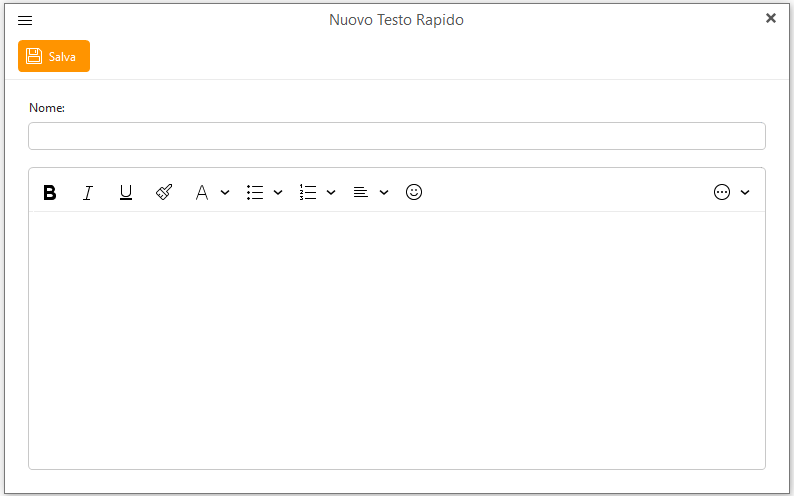
Task: Close the Nuovo Testo Rapido window
Action: tap(771, 18)
